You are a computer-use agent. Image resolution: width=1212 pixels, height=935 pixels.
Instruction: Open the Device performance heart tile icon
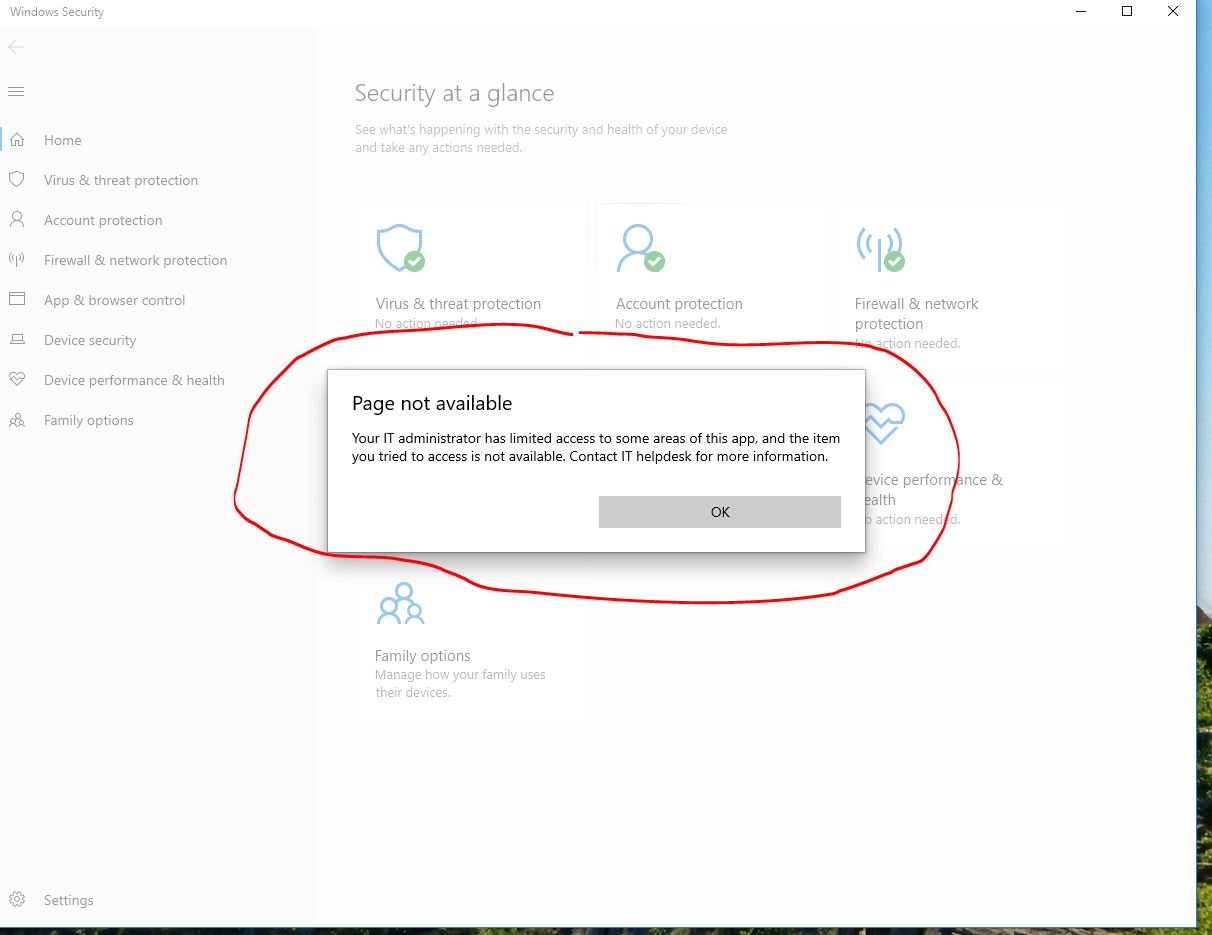pos(884,424)
